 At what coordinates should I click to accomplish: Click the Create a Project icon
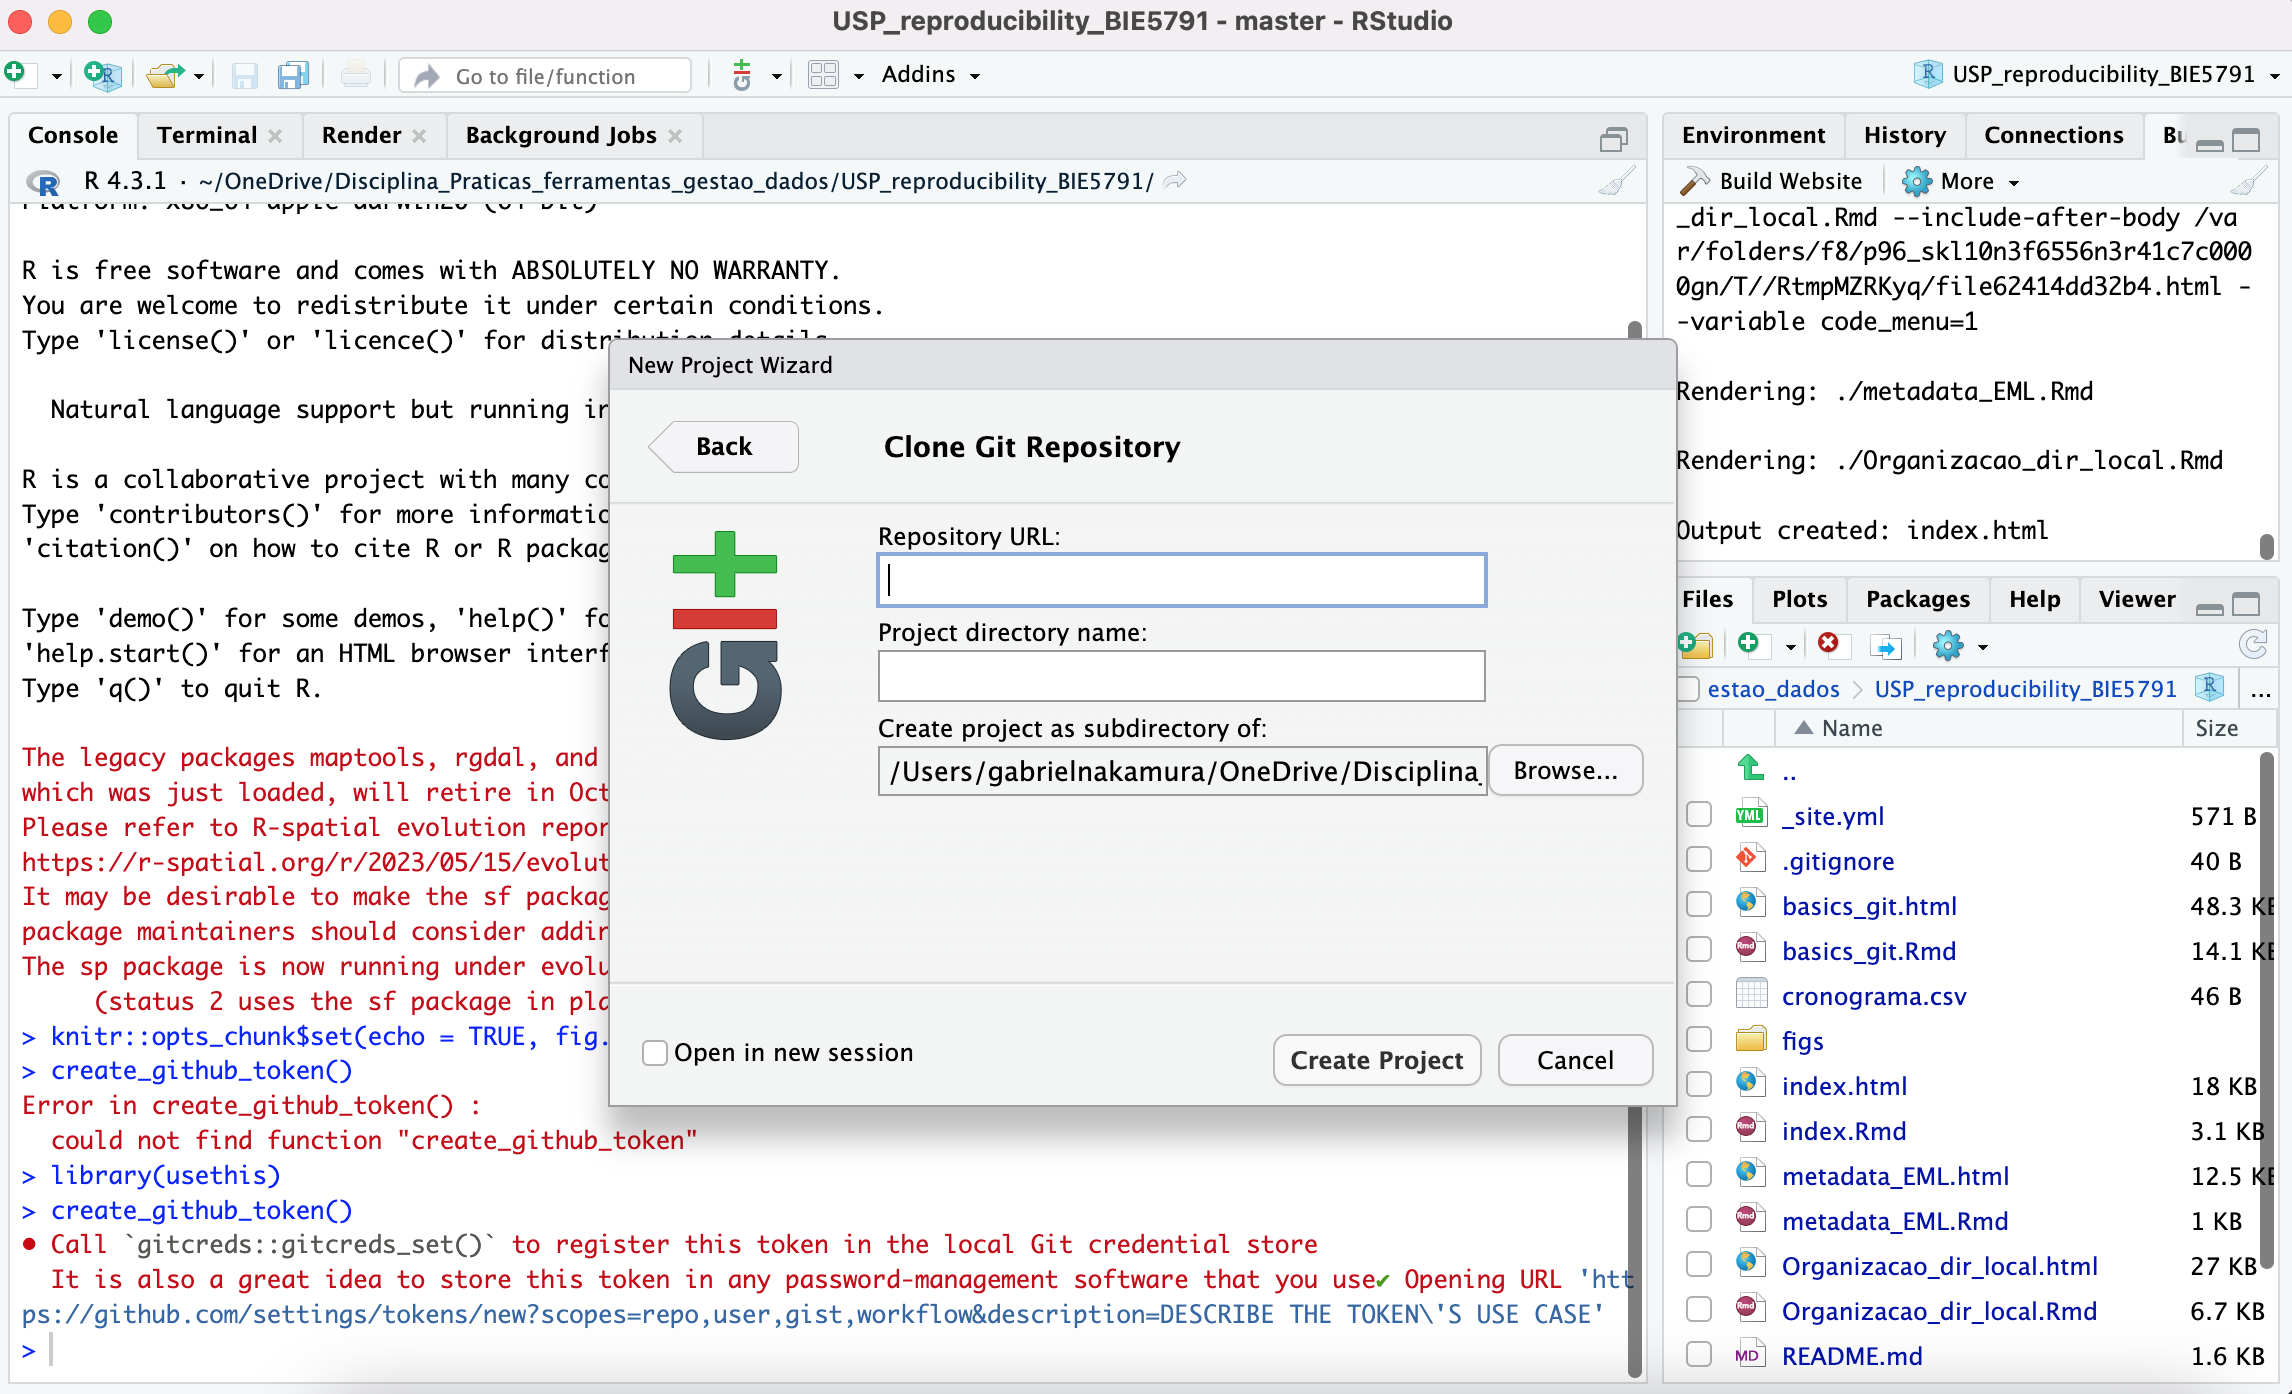(x=102, y=75)
